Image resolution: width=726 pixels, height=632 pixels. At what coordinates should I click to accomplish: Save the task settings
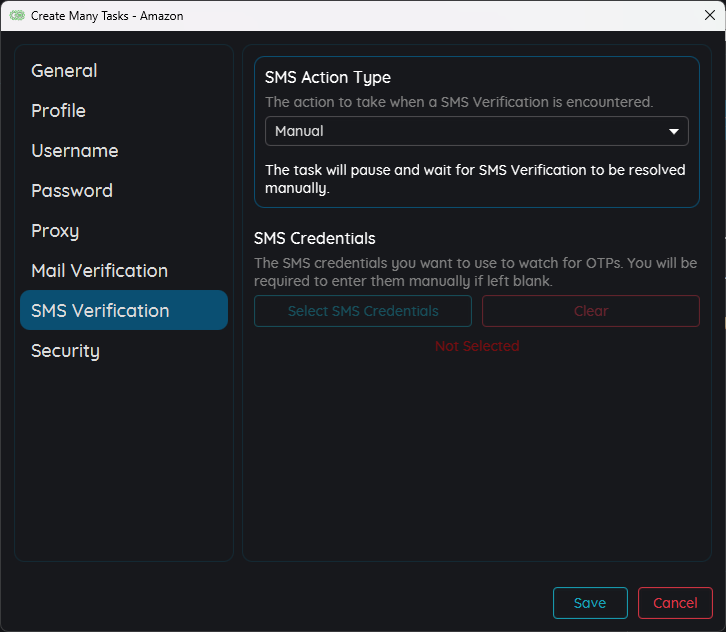590,603
